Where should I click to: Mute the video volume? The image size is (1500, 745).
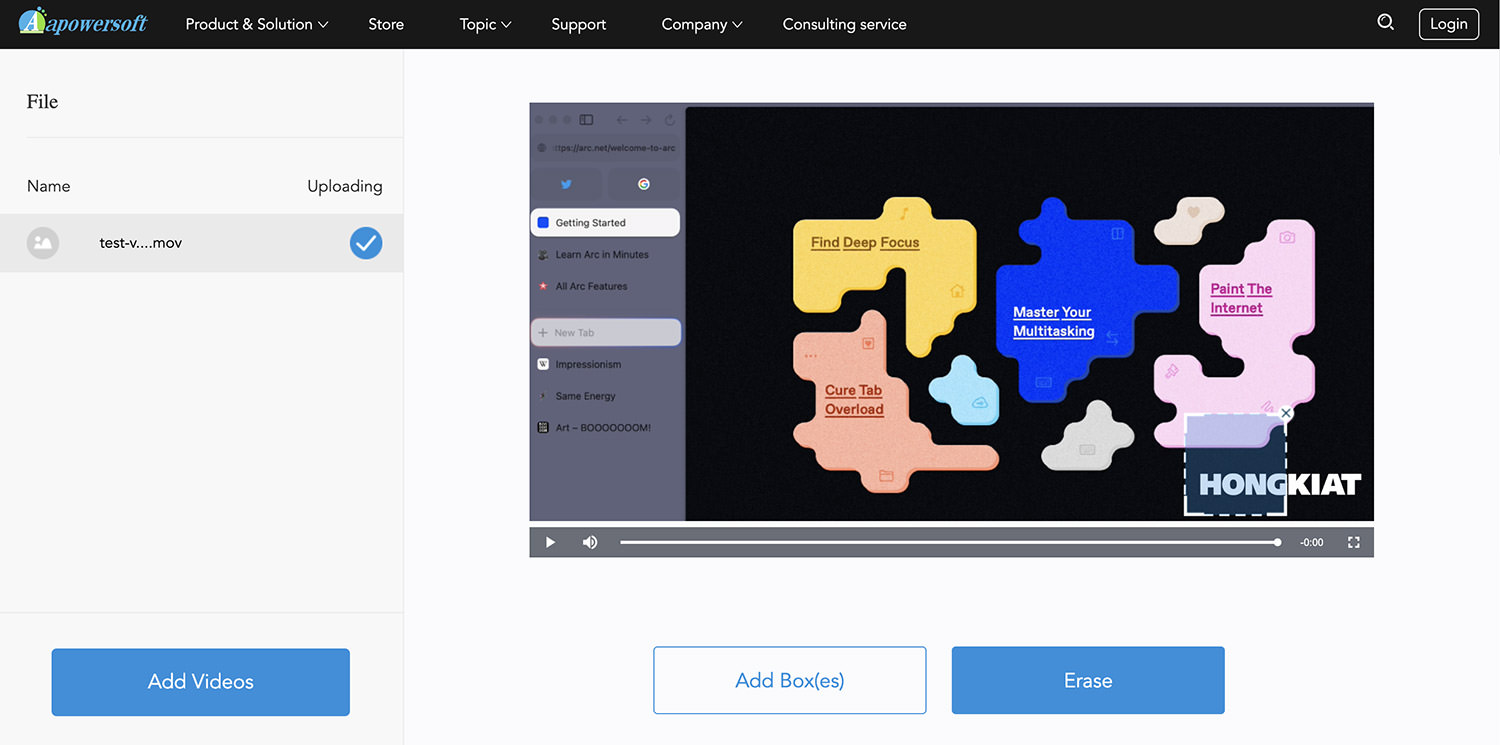point(590,542)
